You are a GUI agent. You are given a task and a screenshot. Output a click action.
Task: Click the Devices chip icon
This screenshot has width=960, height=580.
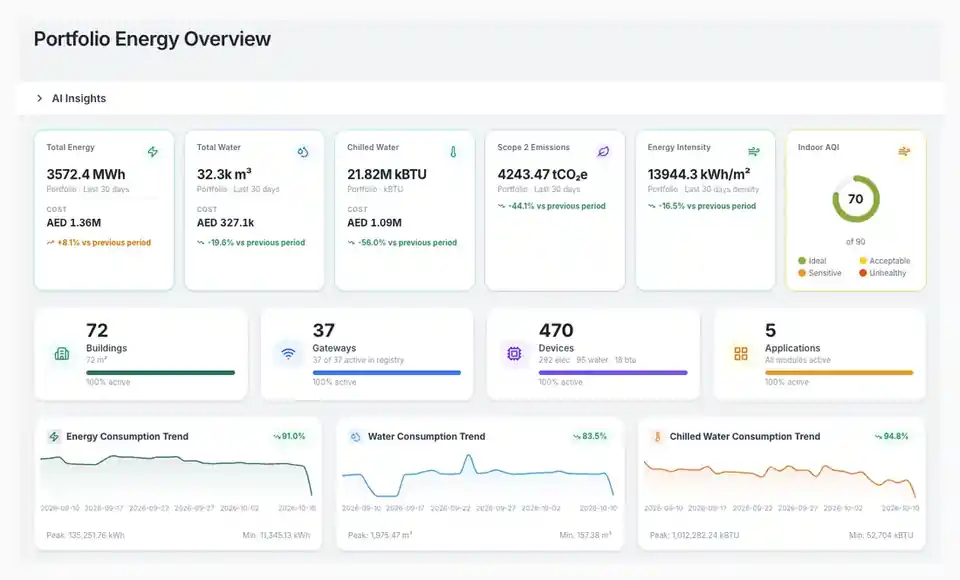[514, 353]
